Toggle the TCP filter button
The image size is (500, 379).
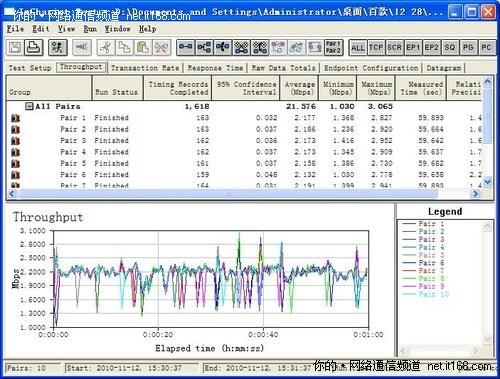coord(376,48)
